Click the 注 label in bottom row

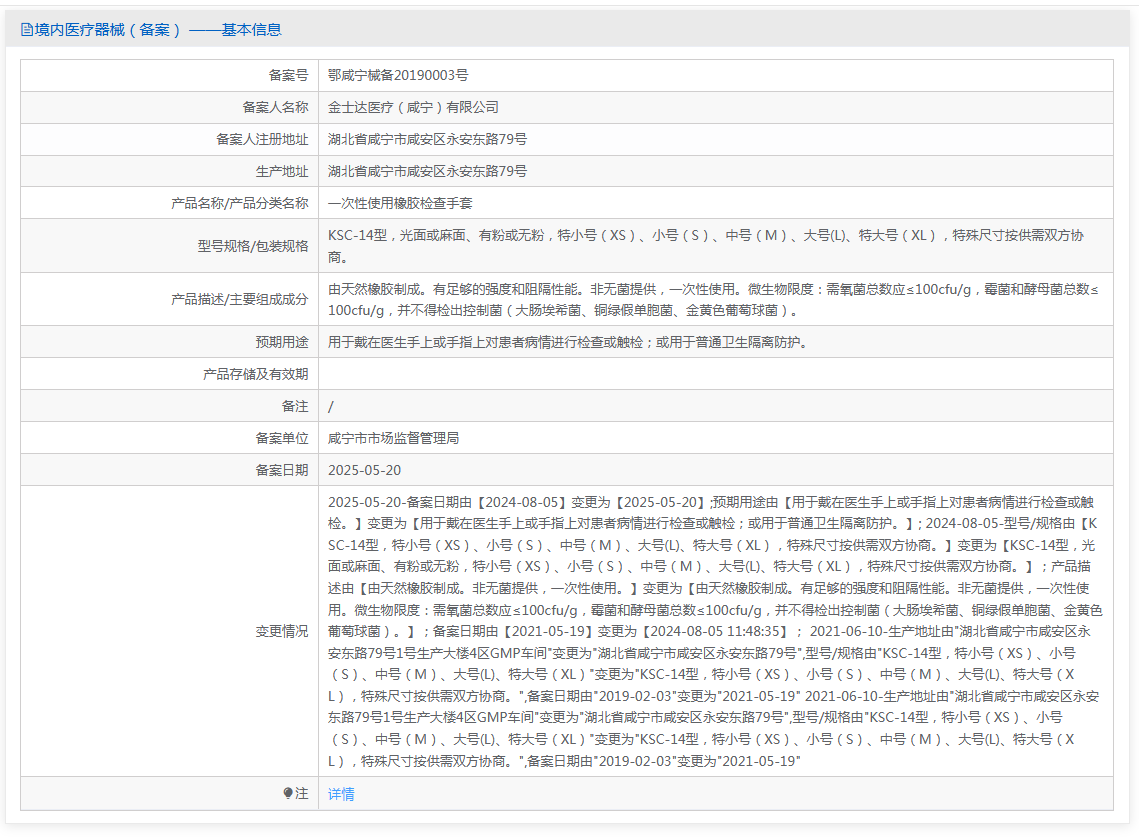click(x=301, y=793)
